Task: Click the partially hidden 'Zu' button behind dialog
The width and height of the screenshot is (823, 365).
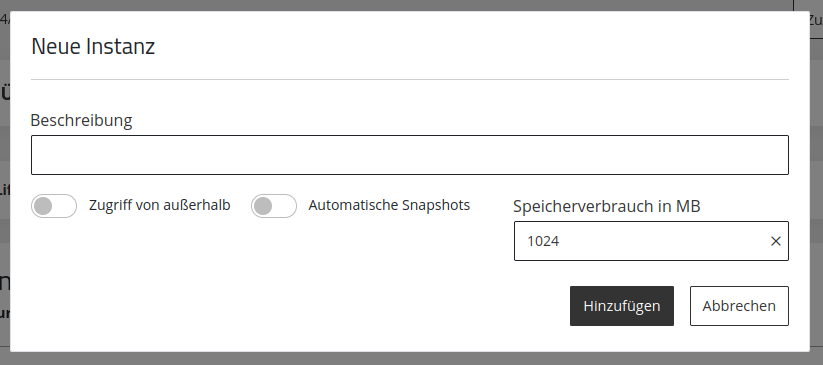Action: (815, 20)
